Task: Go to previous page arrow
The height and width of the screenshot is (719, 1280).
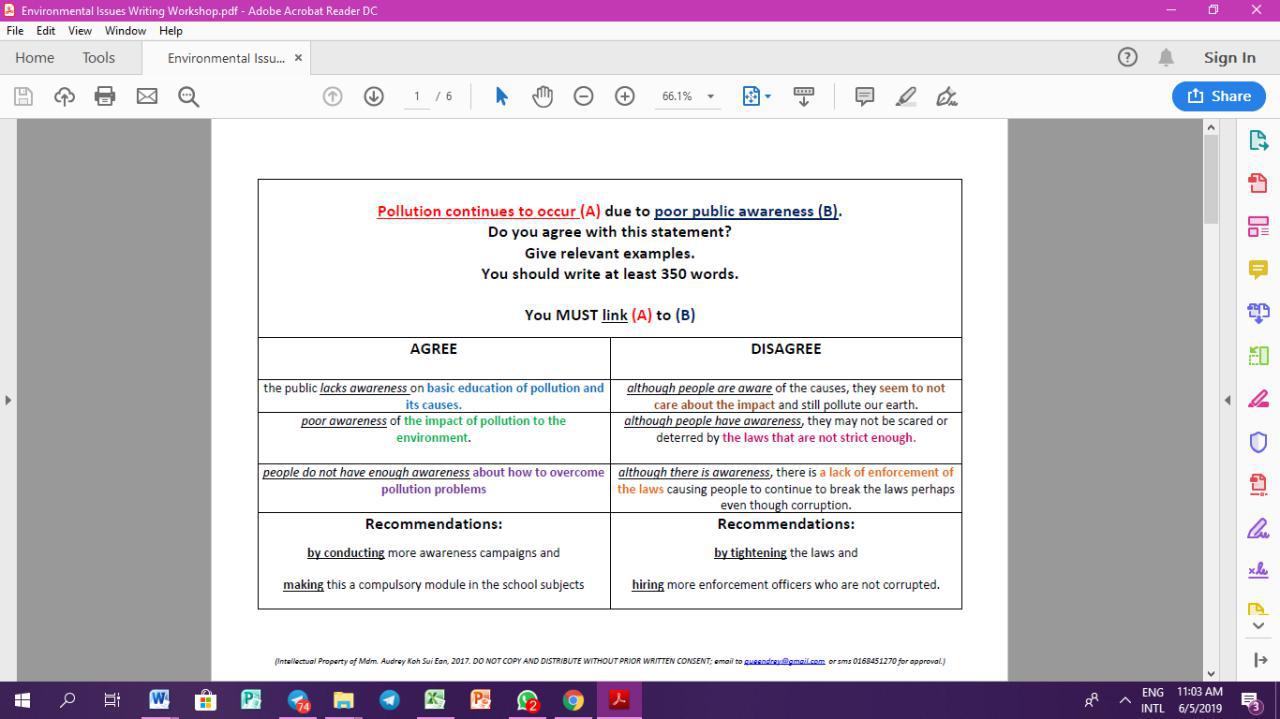Action: 332,96
